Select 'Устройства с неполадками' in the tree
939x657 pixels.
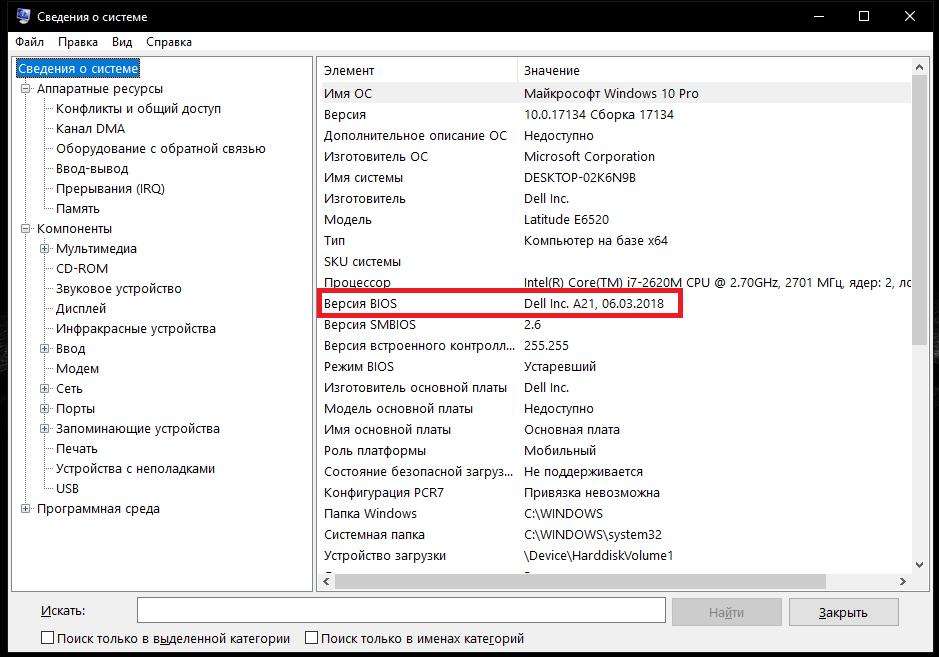[x=135, y=468]
